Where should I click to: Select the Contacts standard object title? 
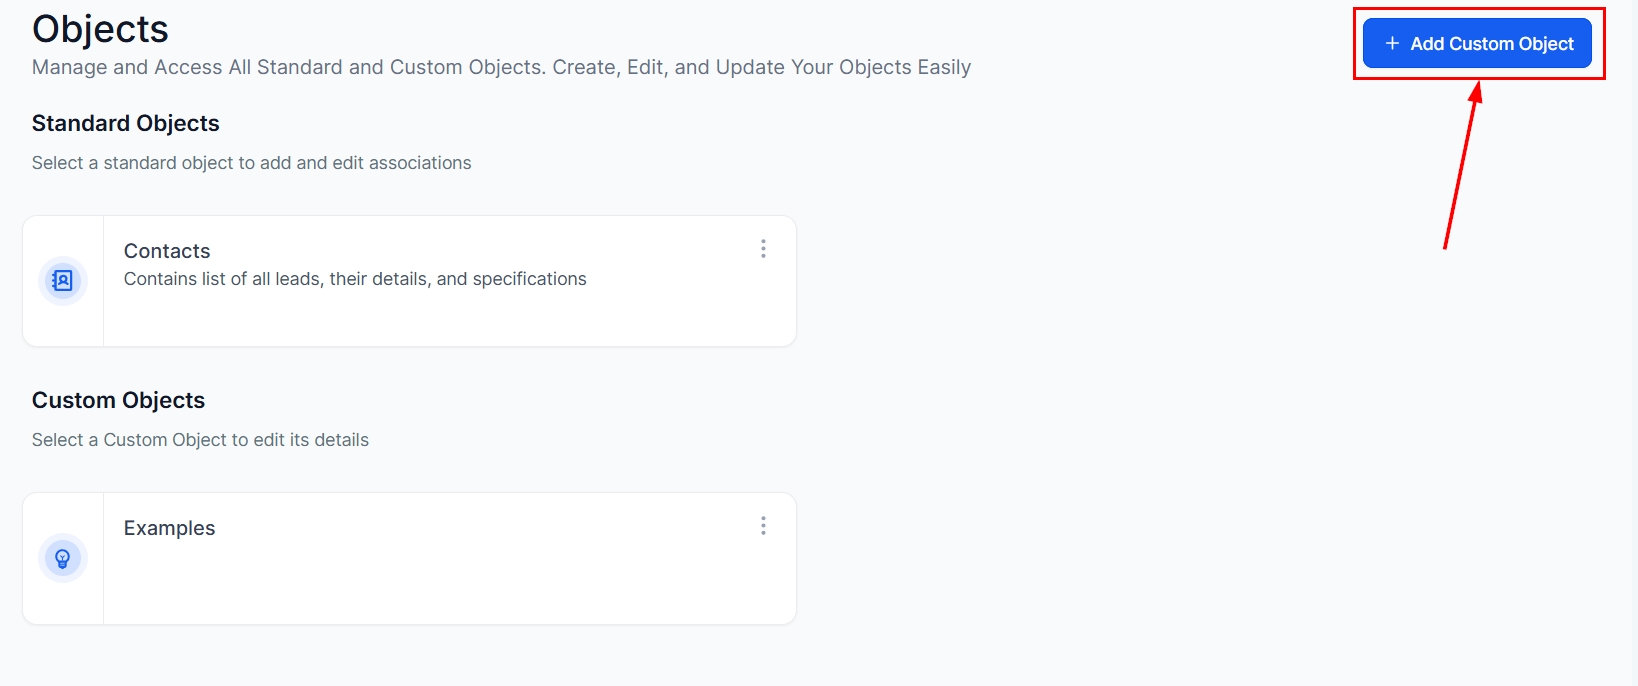click(x=167, y=251)
